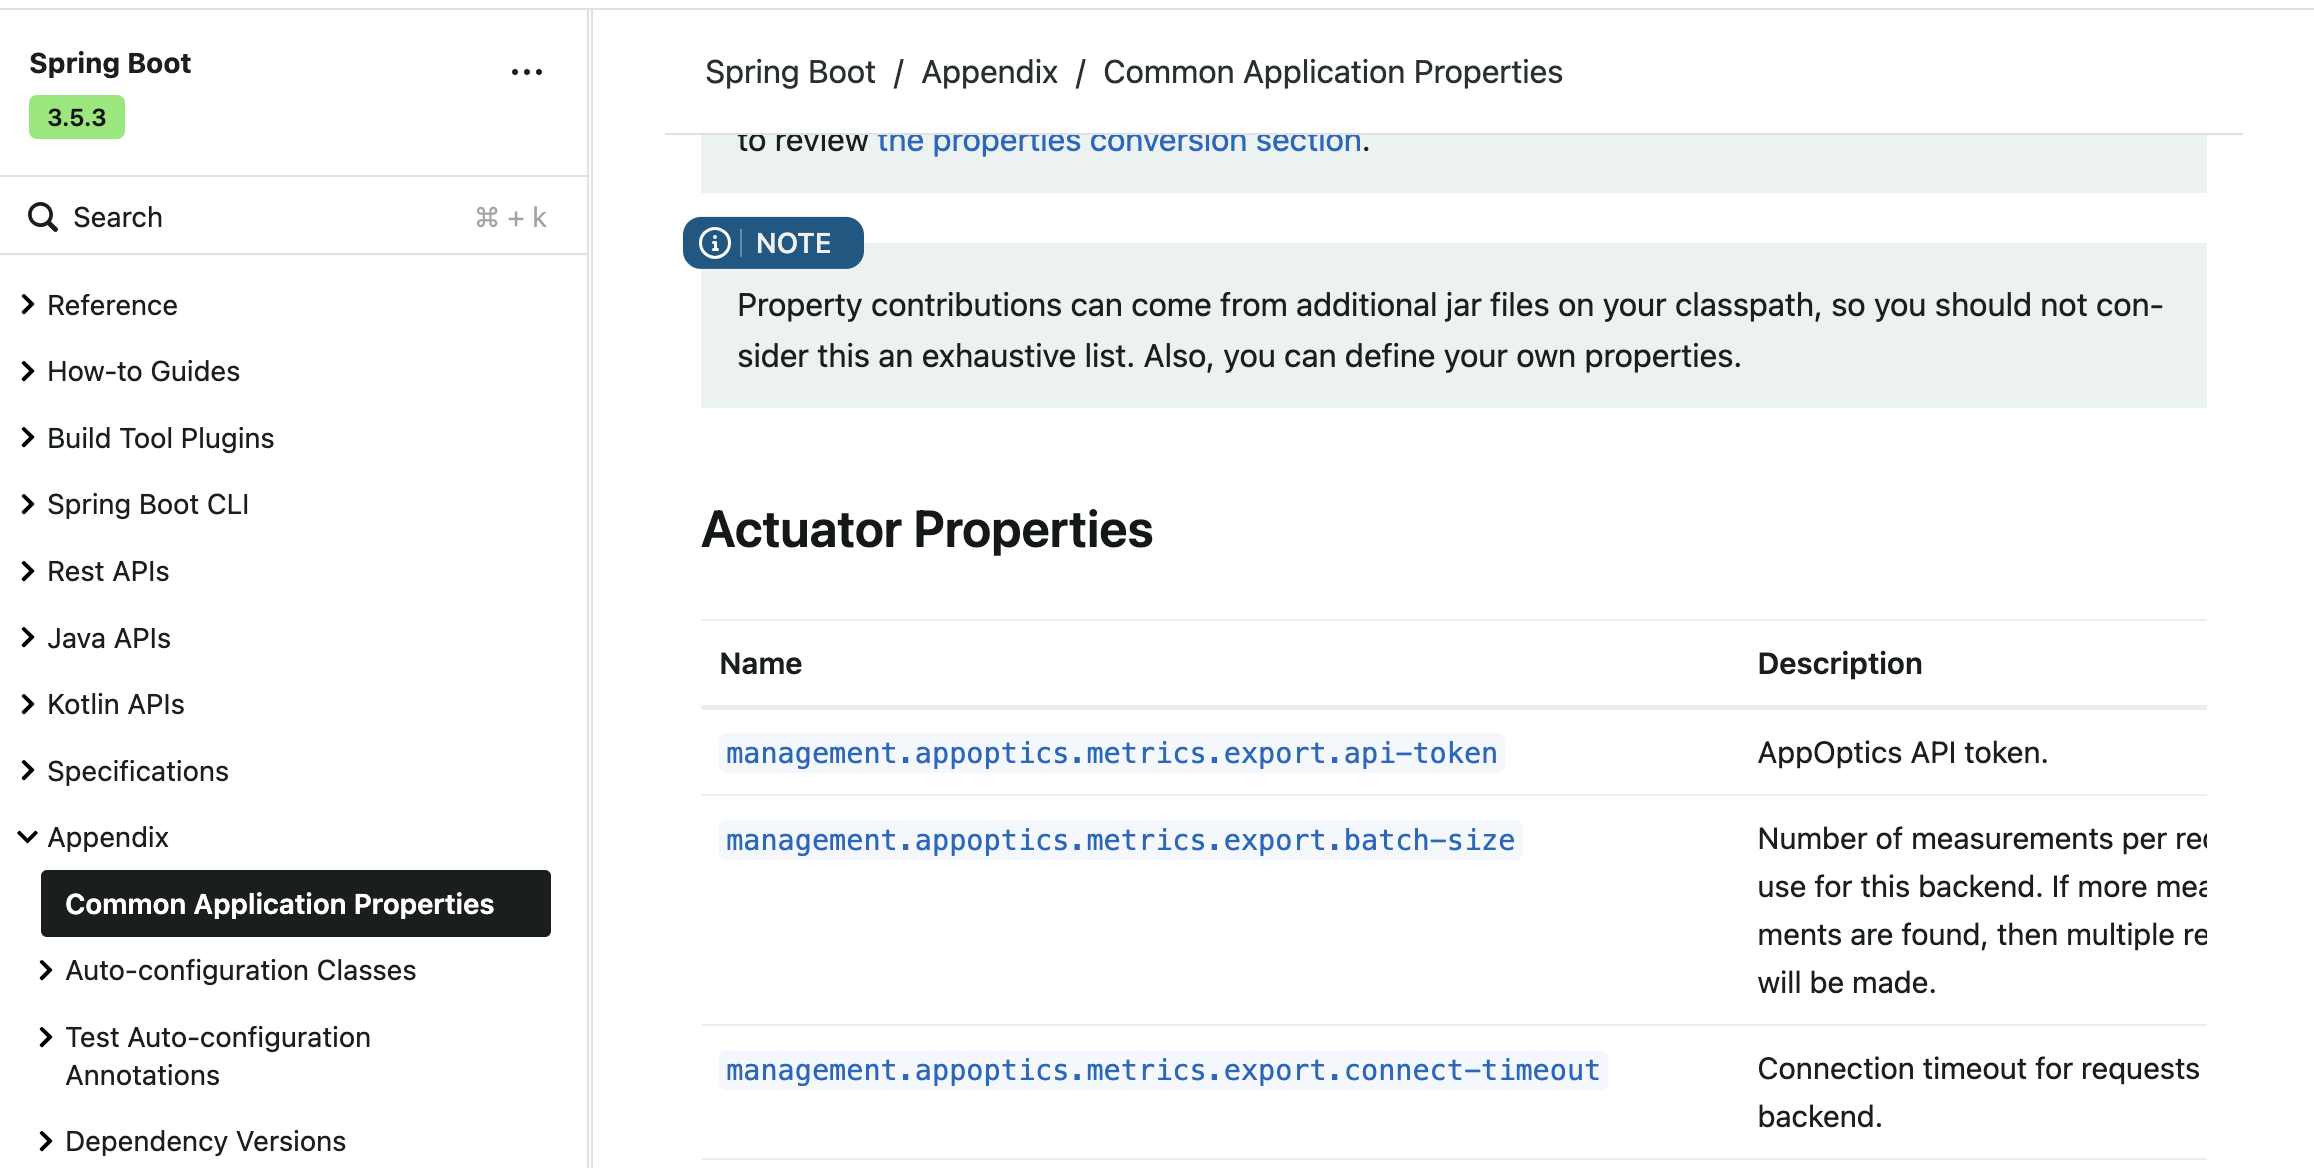Click the Rest APIs chevron icon
The width and height of the screenshot is (2314, 1168).
[x=27, y=570]
